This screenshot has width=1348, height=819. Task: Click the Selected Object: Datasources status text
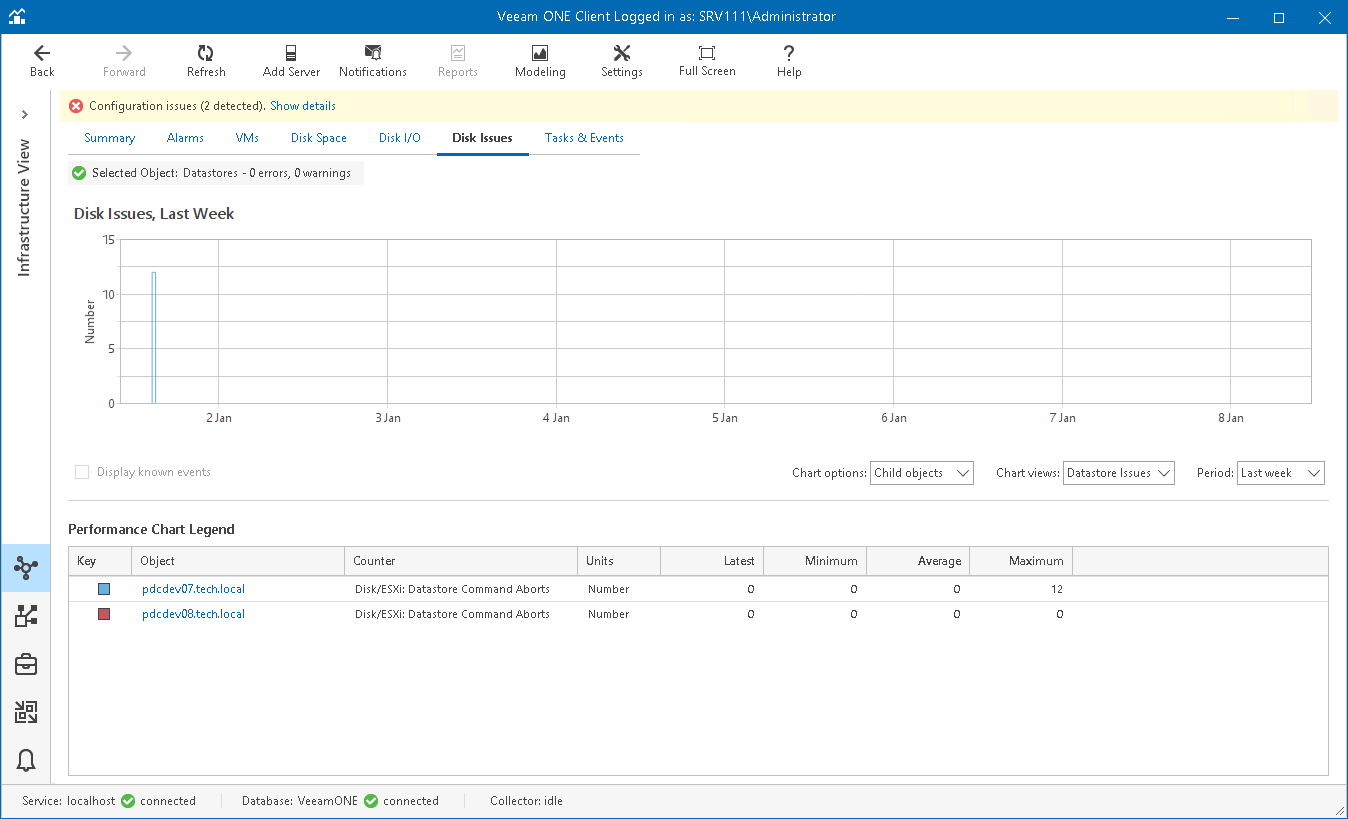221,173
